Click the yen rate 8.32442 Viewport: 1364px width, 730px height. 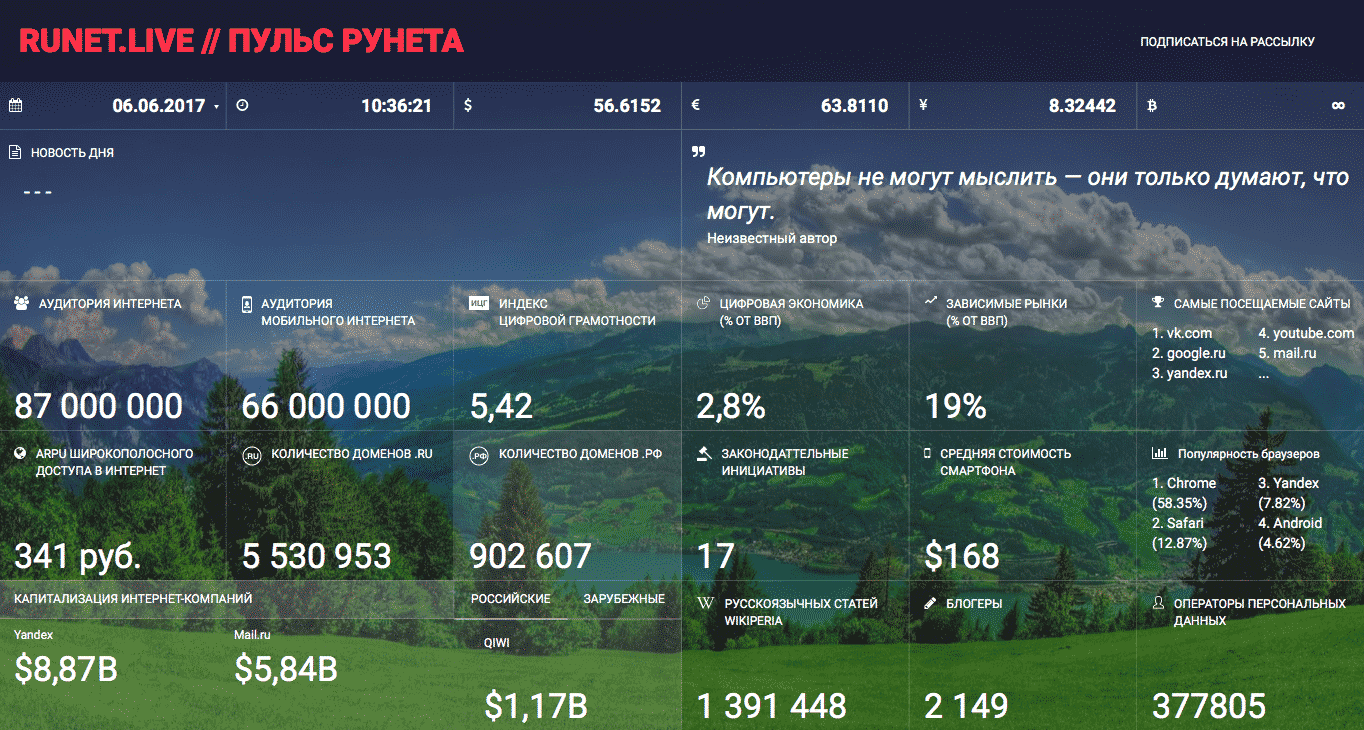[1082, 106]
